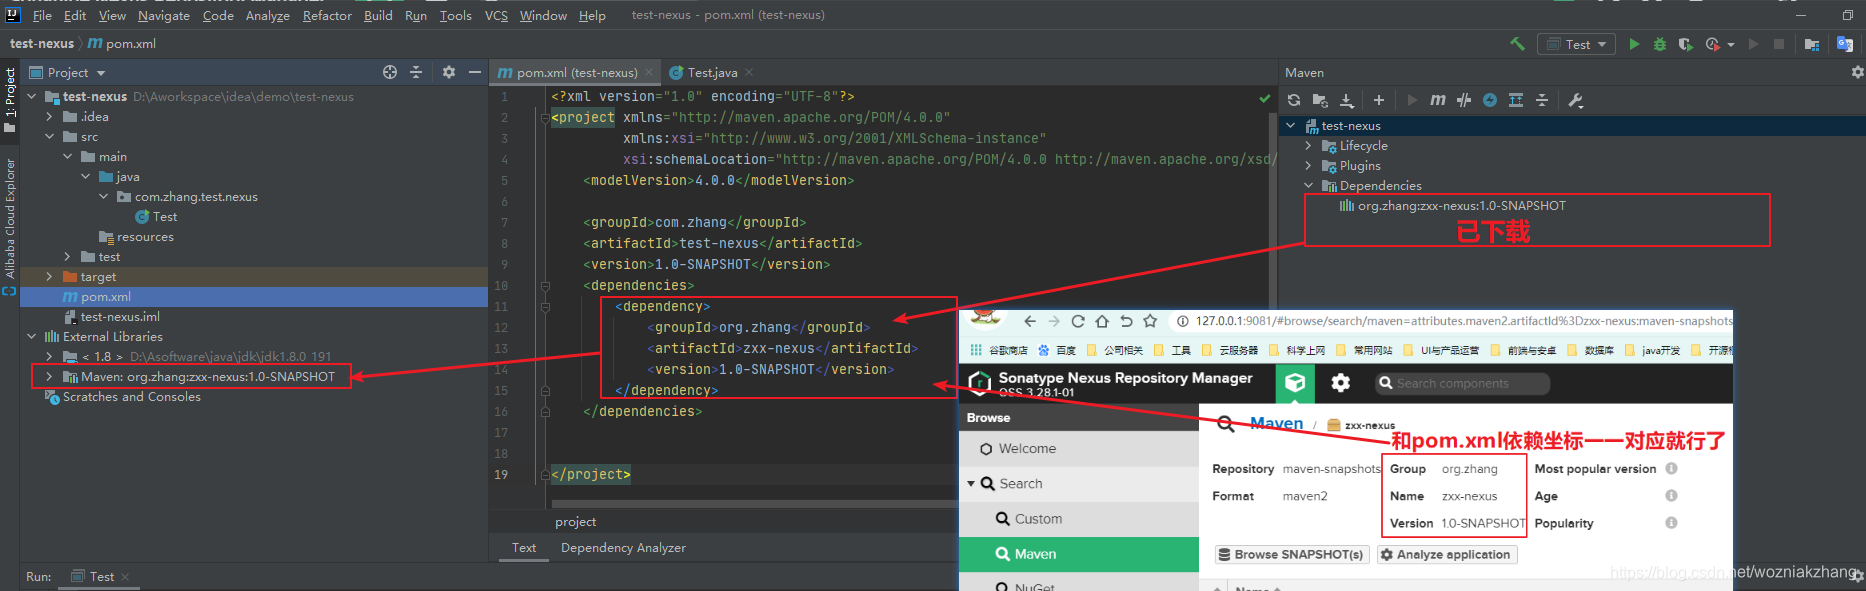
Task: Expand Lifecycle node in Maven panel
Action: click(1308, 145)
